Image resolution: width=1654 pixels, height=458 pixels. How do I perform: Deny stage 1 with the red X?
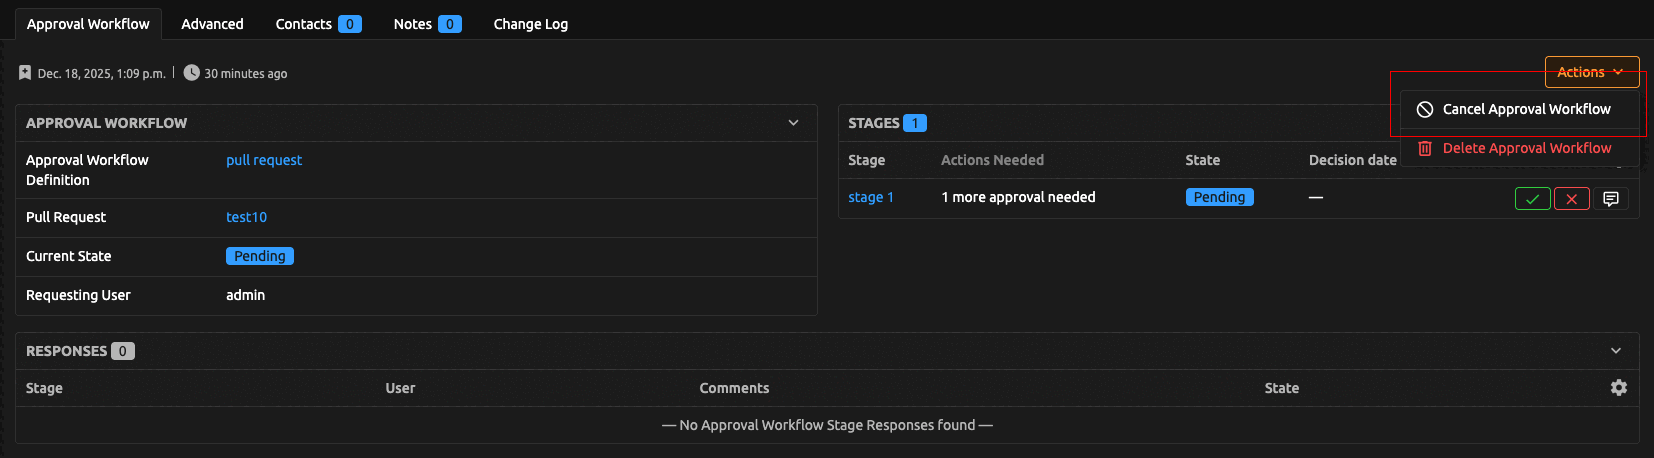pyautogui.click(x=1571, y=199)
